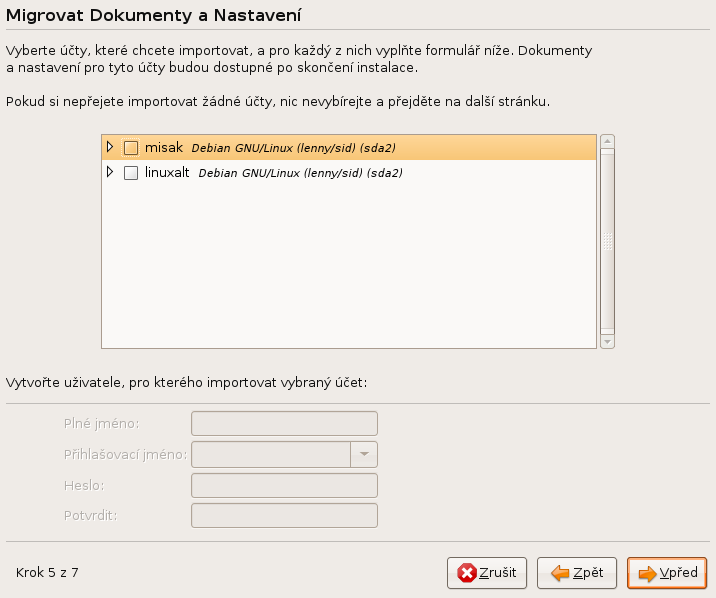Click the Vytvořte uživatele label

click(x=186, y=383)
